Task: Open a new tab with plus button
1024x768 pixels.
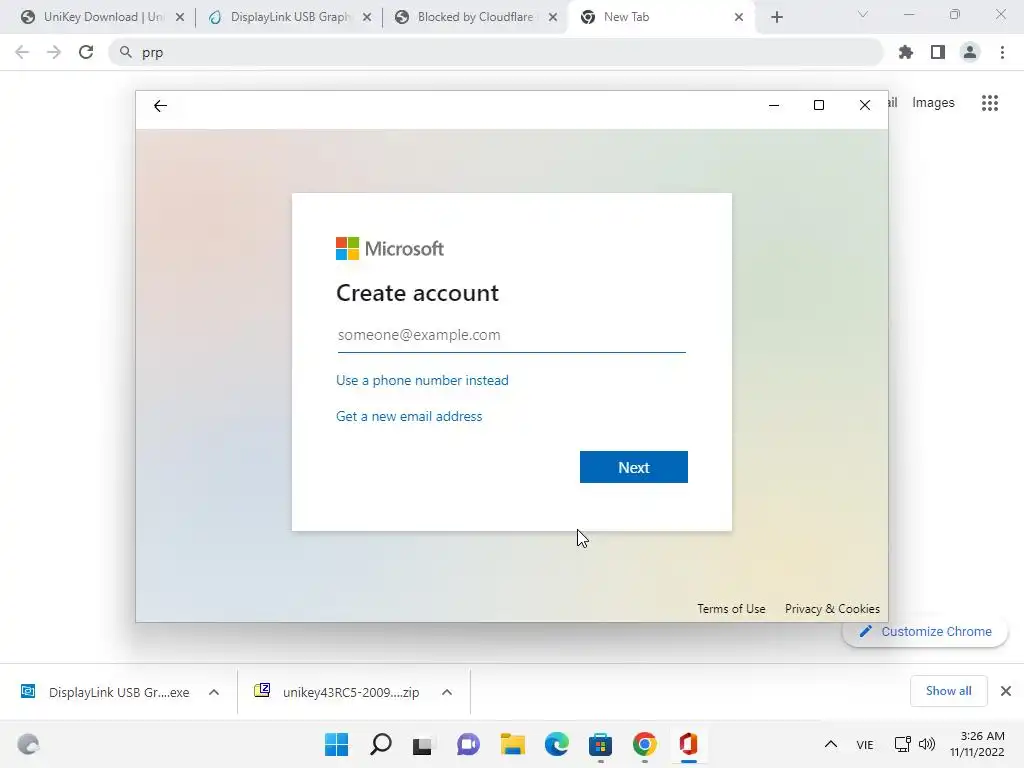Action: pyautogui.click(x=776, y=18)
